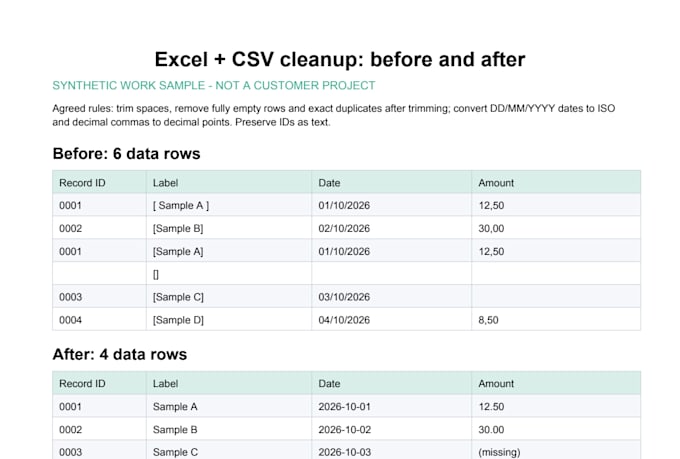Select the 'Sample B' cleaned label cell
This screenshot has width=680, height=459.
pyautogui.click(x=229, y=429)
